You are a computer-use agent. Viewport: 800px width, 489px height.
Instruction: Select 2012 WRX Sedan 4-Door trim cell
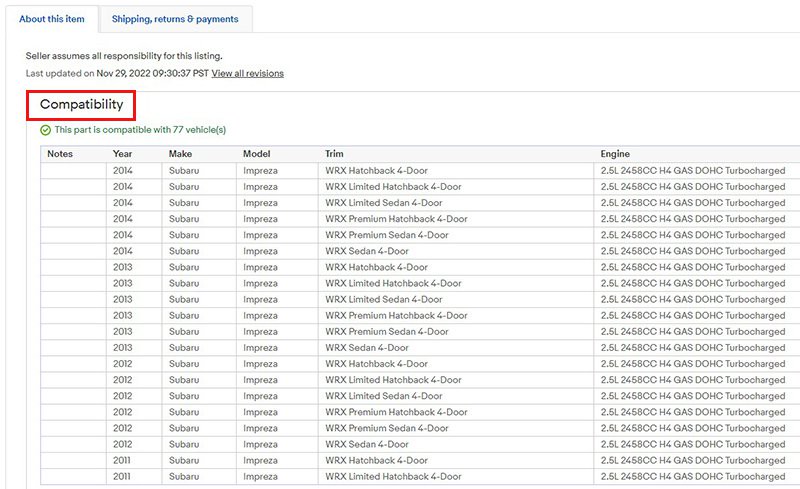pyautogui.click(x=456, y=444)
